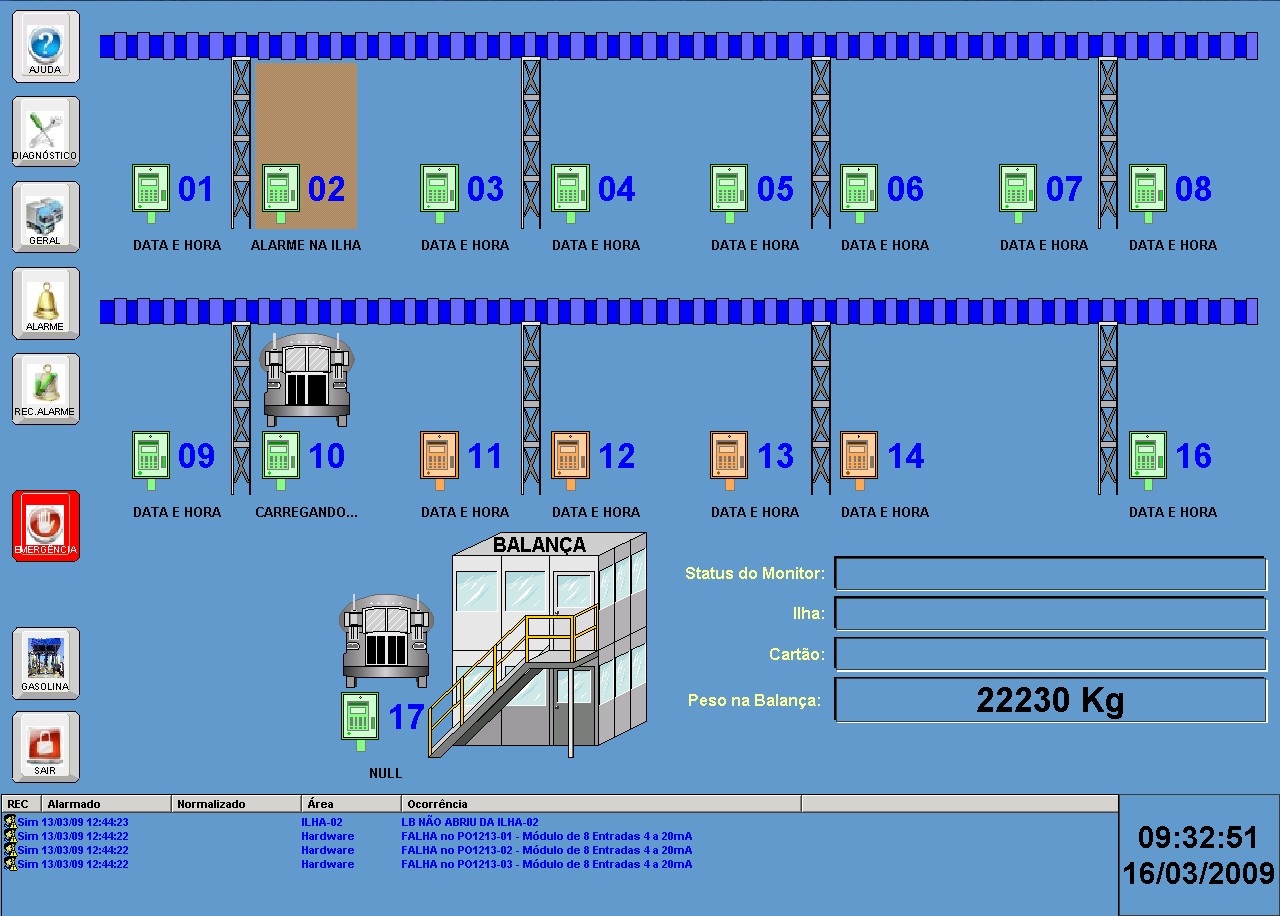Go to the GERAL overview
Screen dimensions: 1280x916
45,216
